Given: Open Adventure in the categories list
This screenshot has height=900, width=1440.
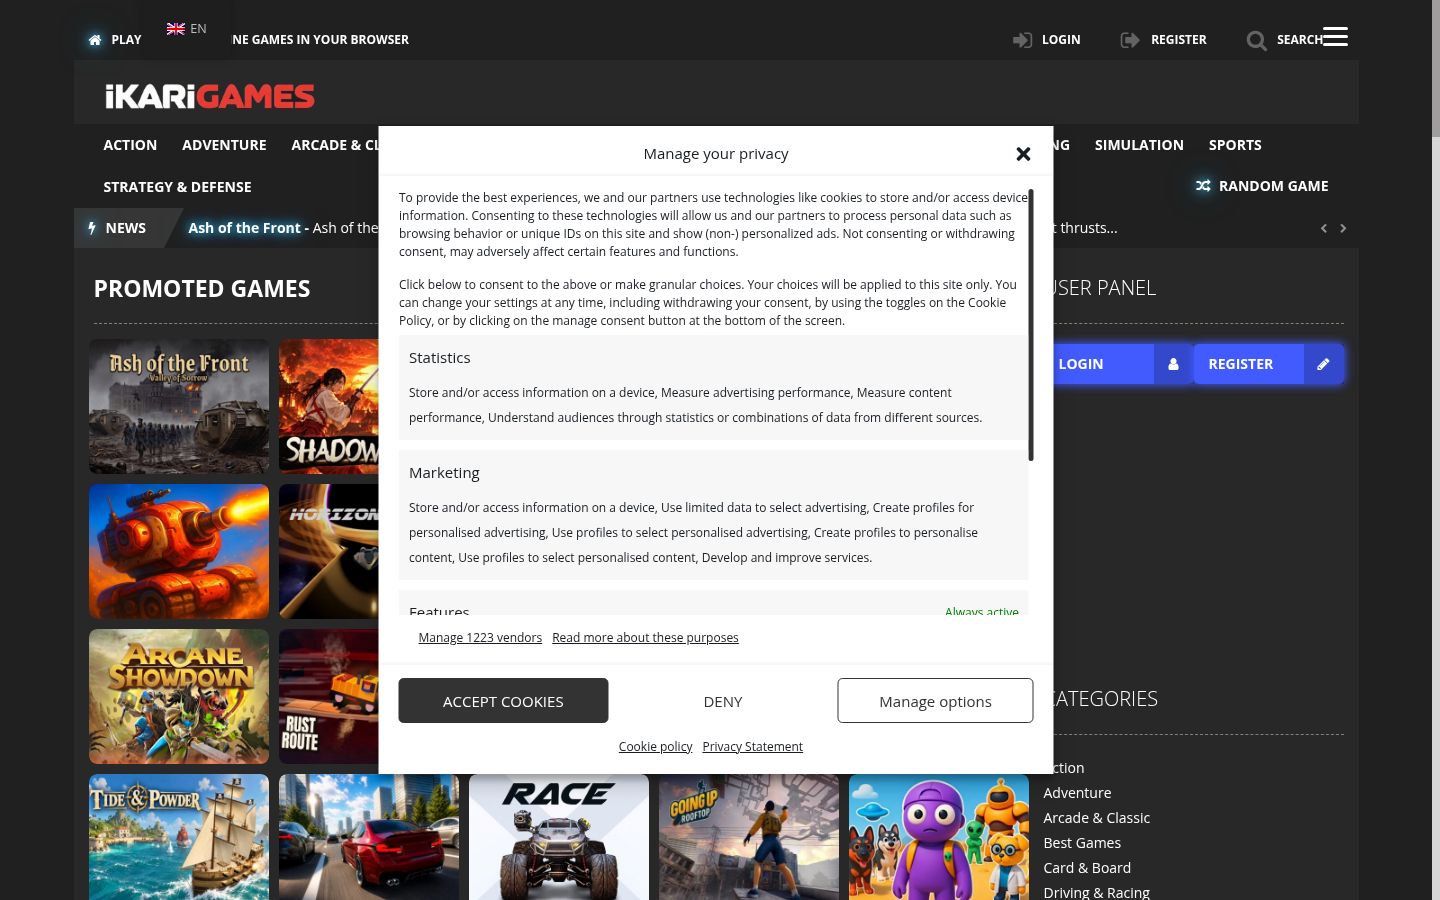Looking at the screenshot, I should tap(1077, 793).
